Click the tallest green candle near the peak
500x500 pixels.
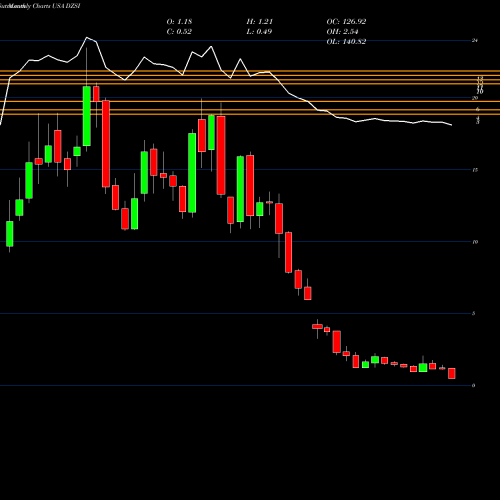(87, 116)
